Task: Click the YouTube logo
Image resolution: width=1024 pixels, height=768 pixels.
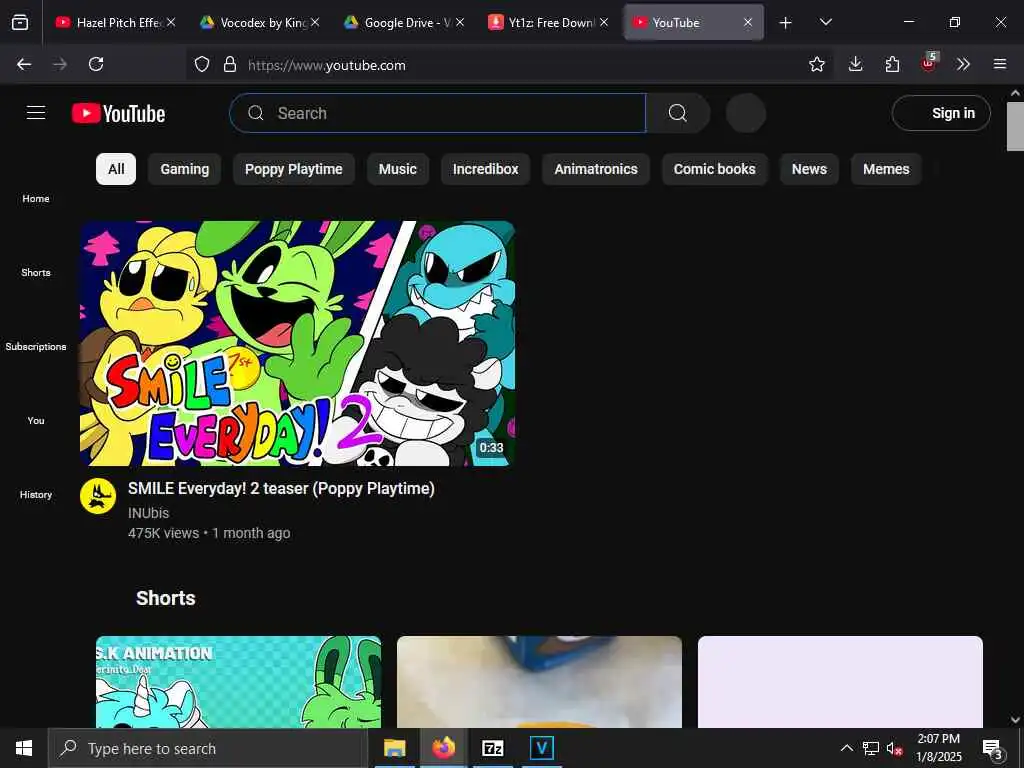Action: [118, 114]
